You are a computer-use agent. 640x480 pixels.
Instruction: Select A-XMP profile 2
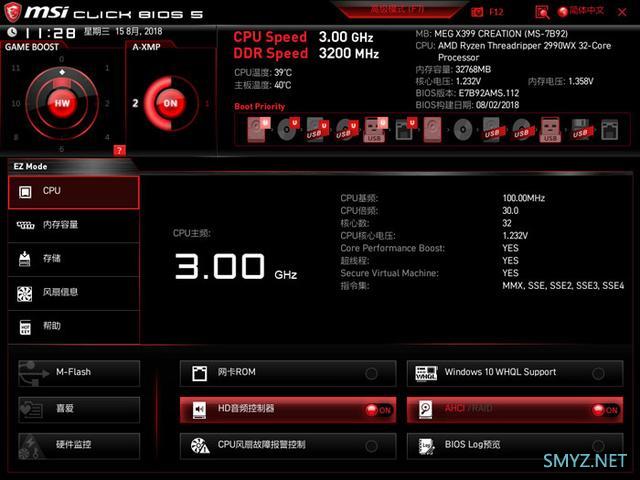pos(135,103)
